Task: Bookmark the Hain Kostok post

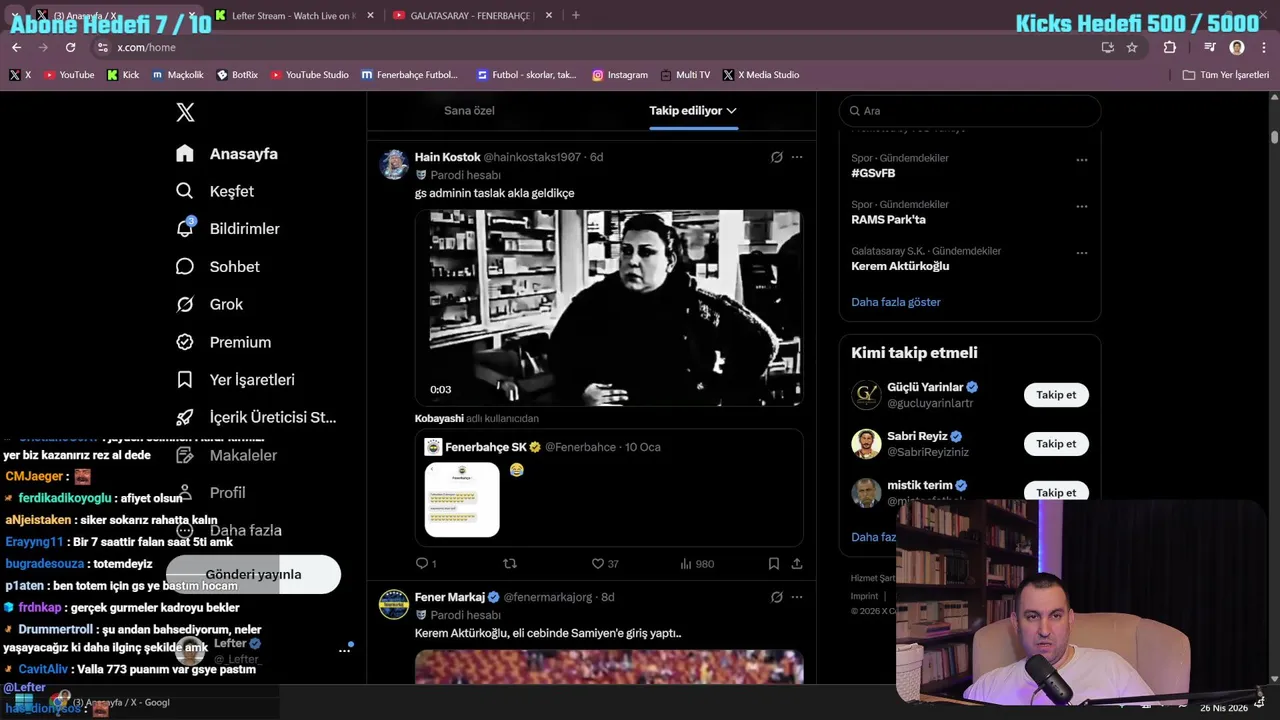Action: coord(773,564)
